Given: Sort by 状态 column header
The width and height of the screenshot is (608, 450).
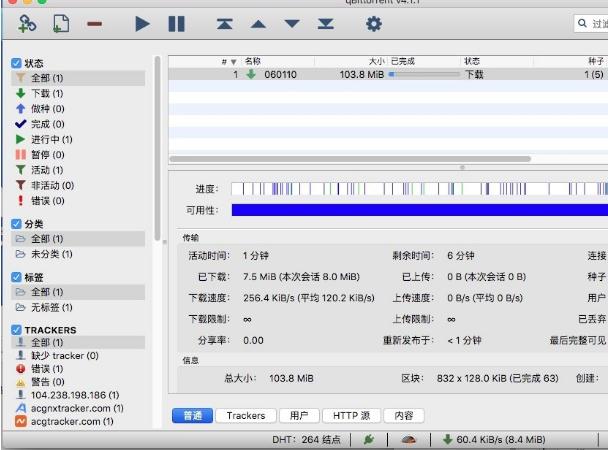Looking at the screenshot, I should pos(497,61).
